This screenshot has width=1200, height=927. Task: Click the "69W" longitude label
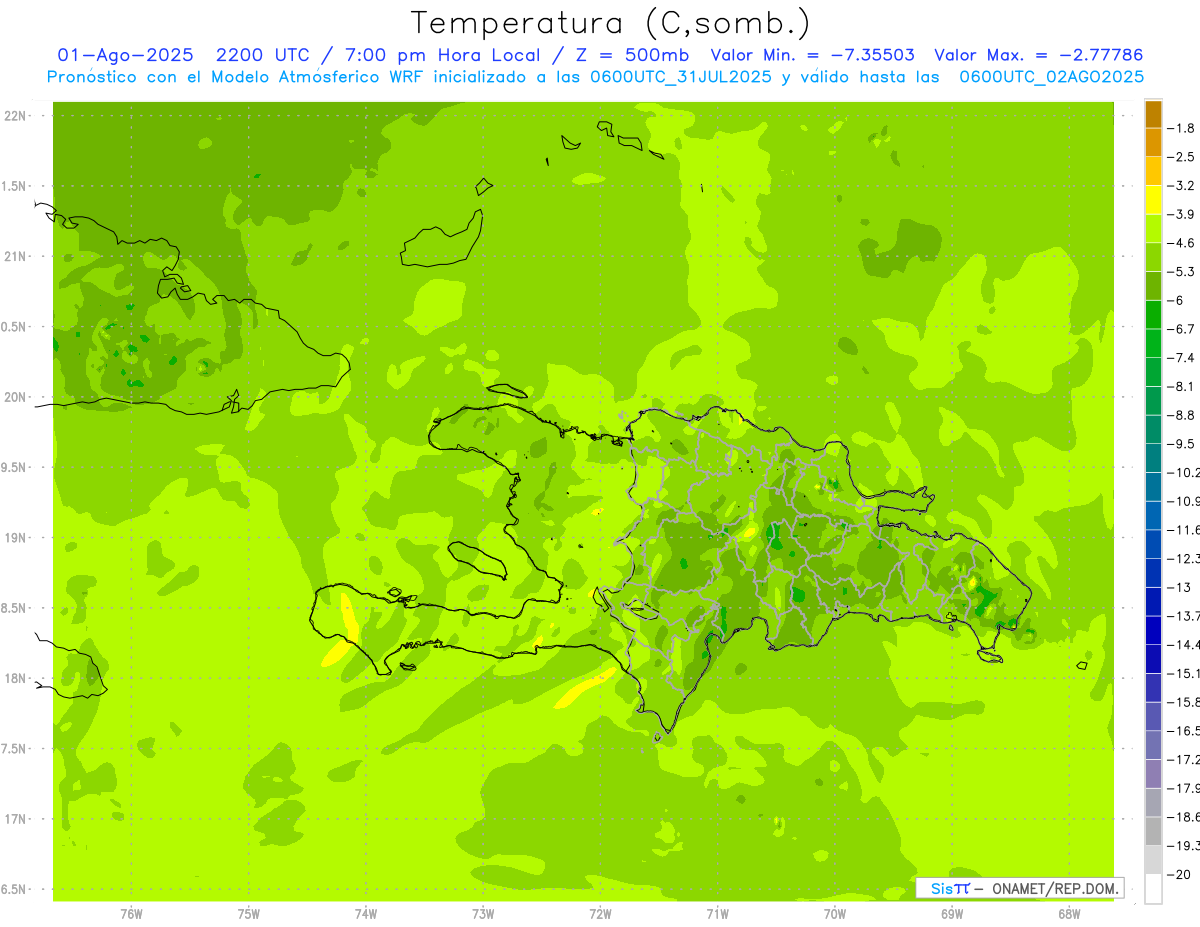[x=952, y=914]
